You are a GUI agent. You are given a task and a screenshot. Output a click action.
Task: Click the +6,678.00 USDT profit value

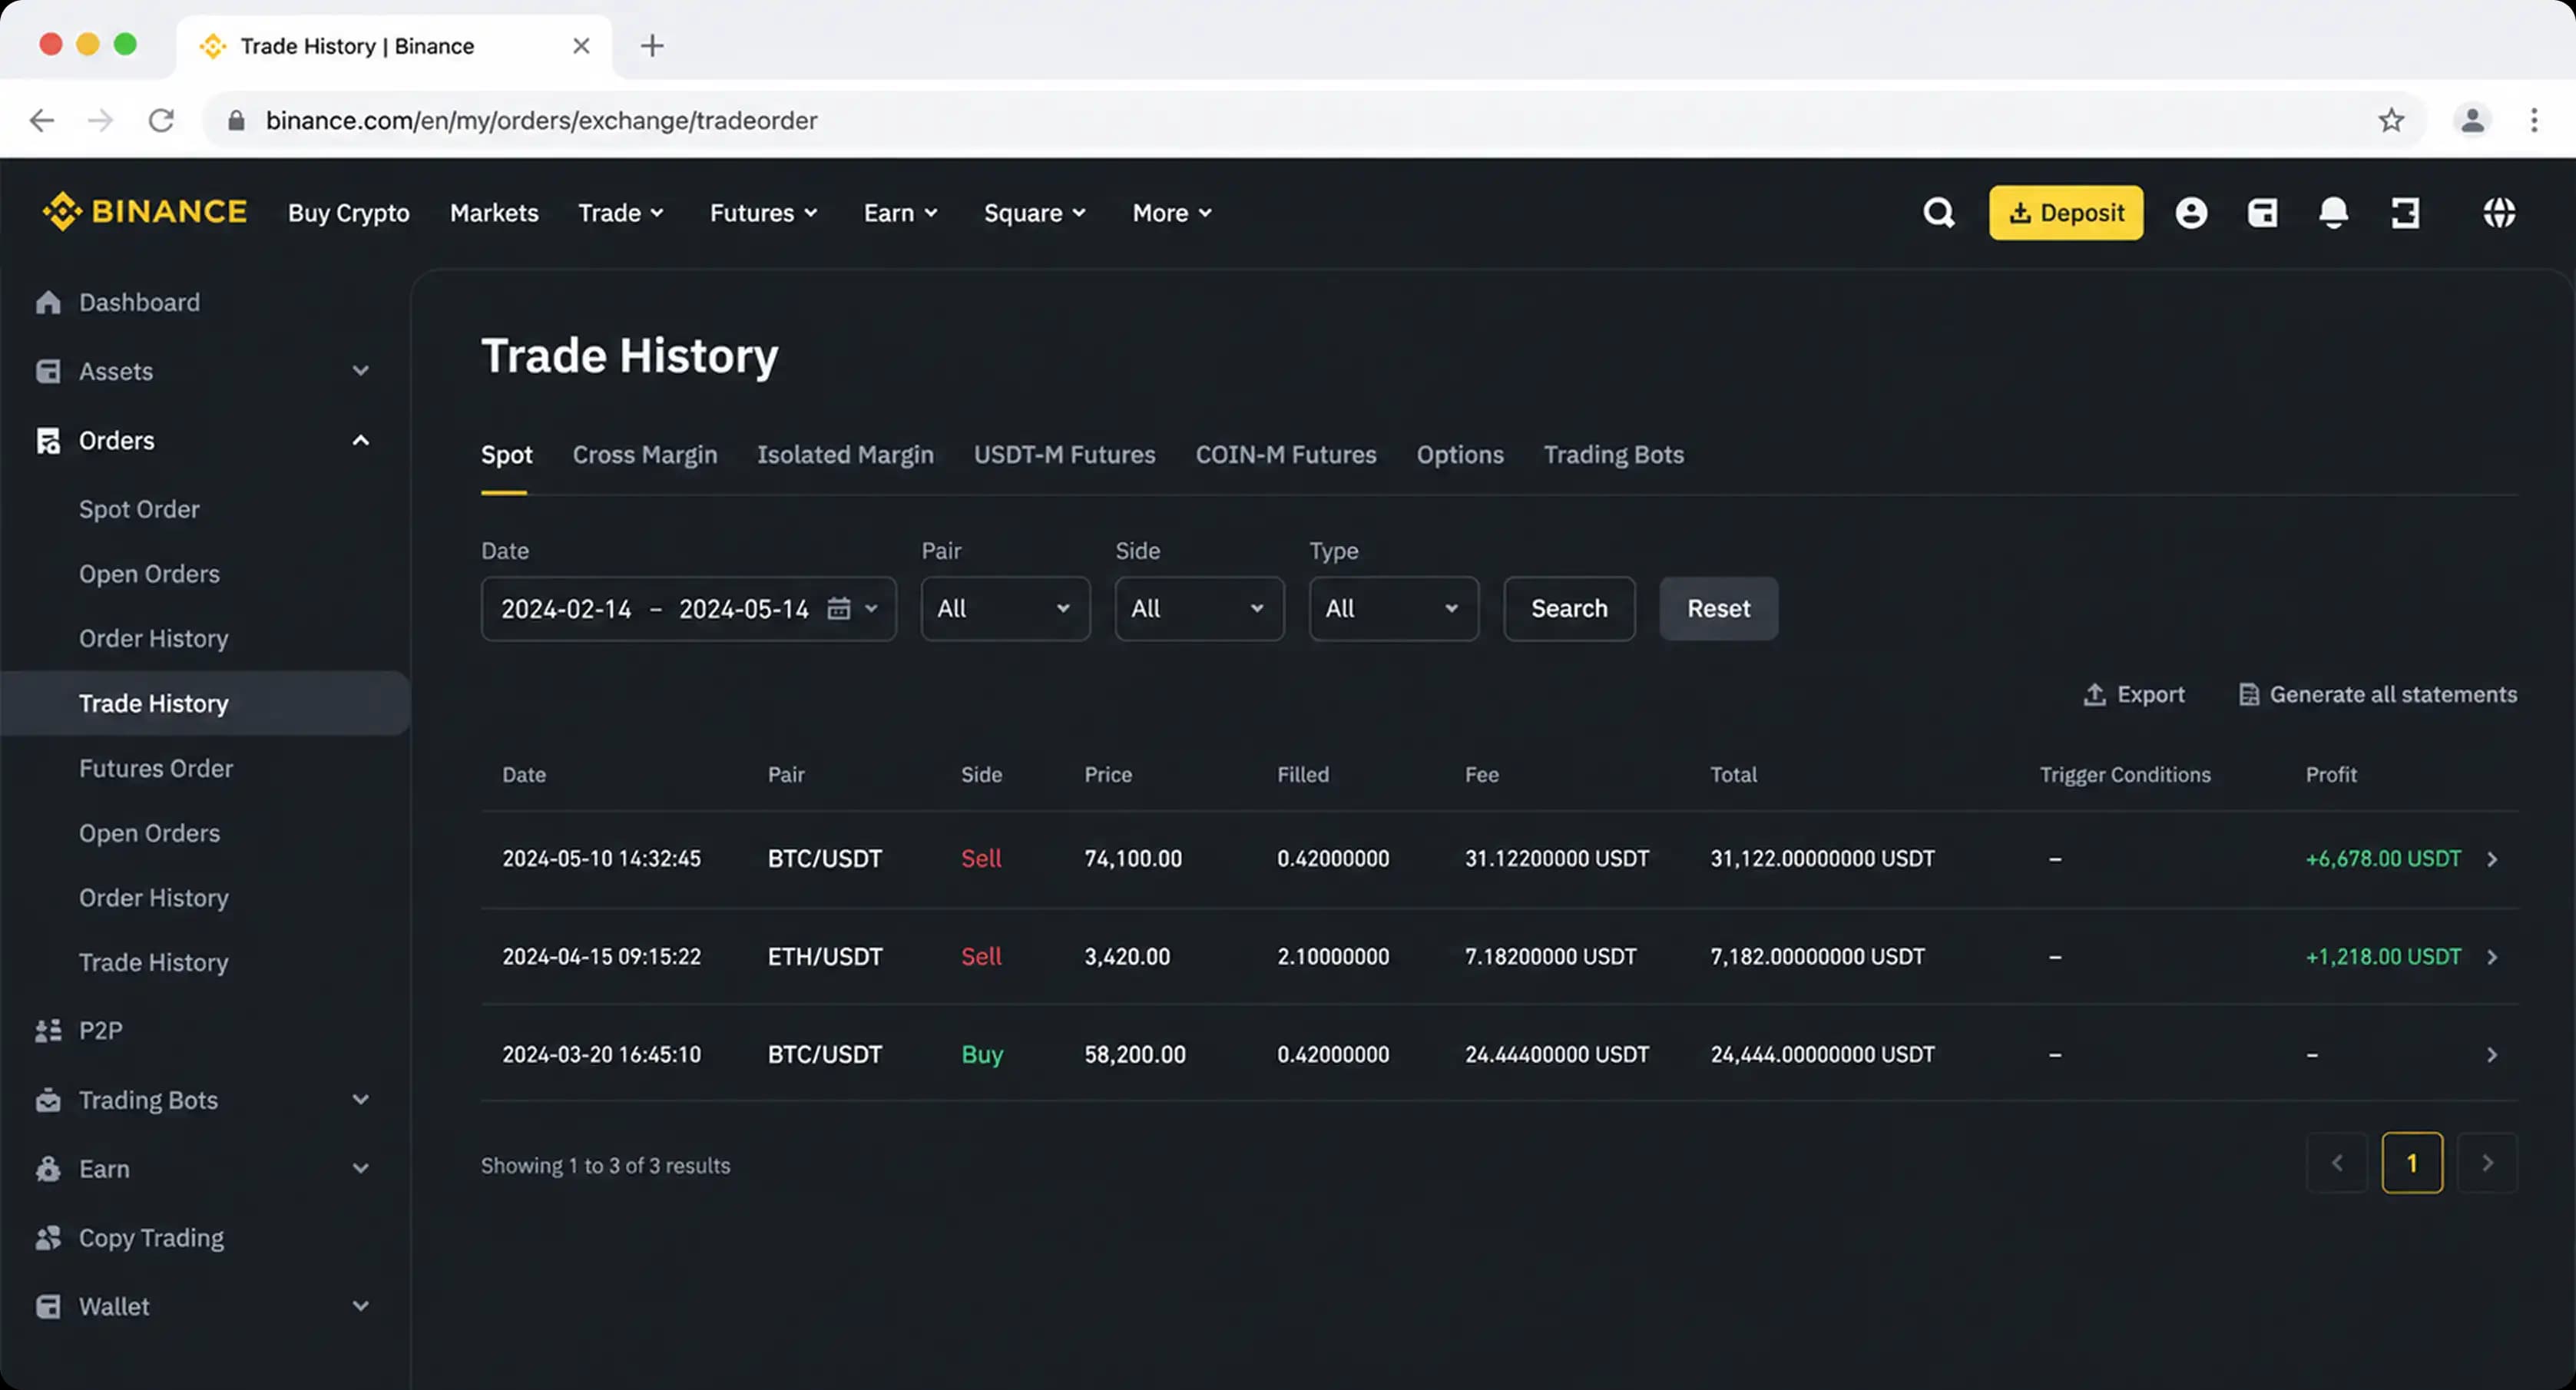point(2383,859)
